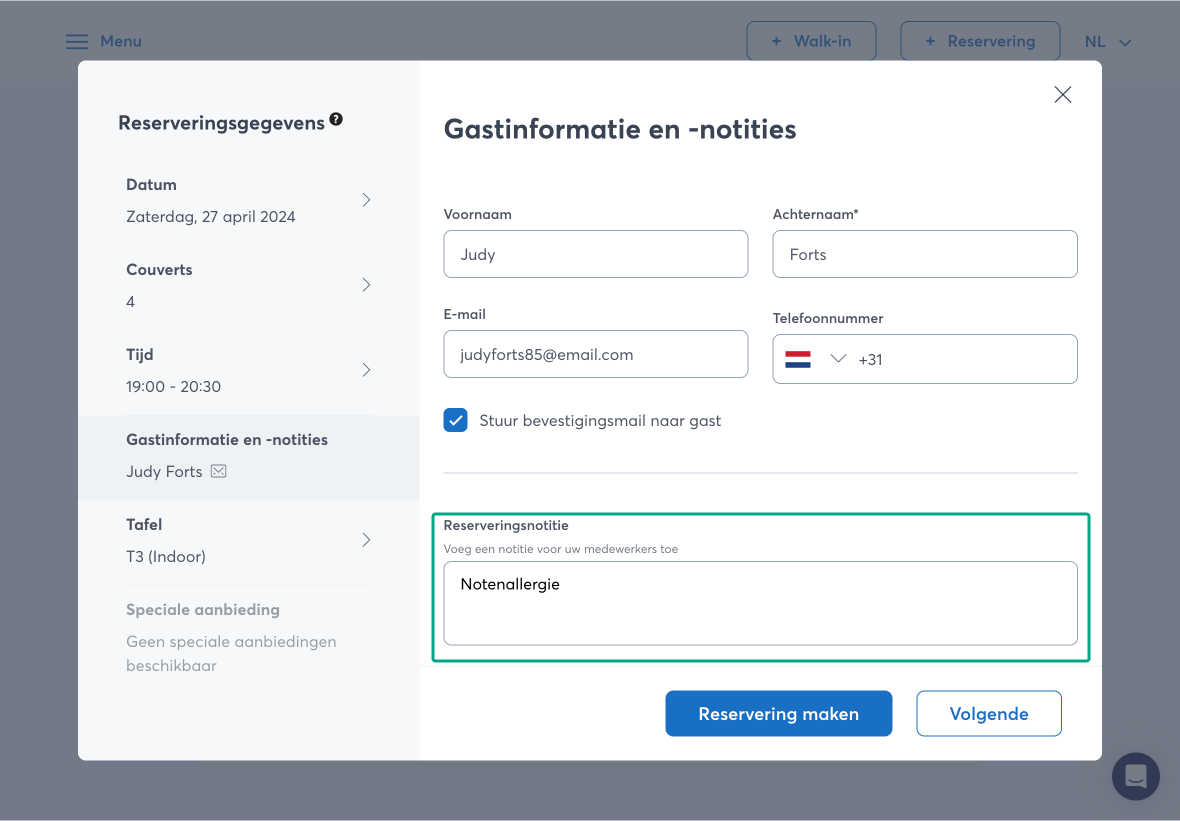1180x821 pixels.
Task: Click the help icon beside Reserveringsgegevens
Action: [x=336, y=119]
